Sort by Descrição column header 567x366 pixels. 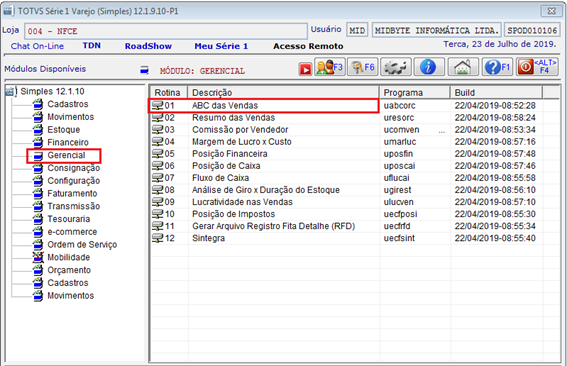[284, 93]
